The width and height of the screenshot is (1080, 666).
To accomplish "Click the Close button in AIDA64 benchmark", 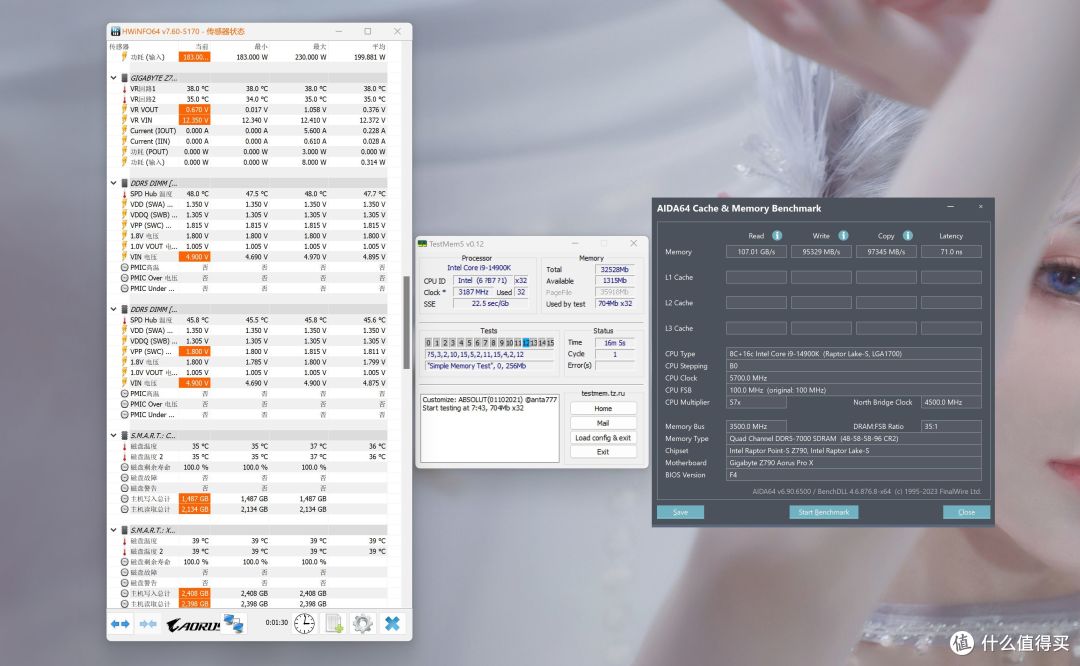I will click(x=966, y=512).
